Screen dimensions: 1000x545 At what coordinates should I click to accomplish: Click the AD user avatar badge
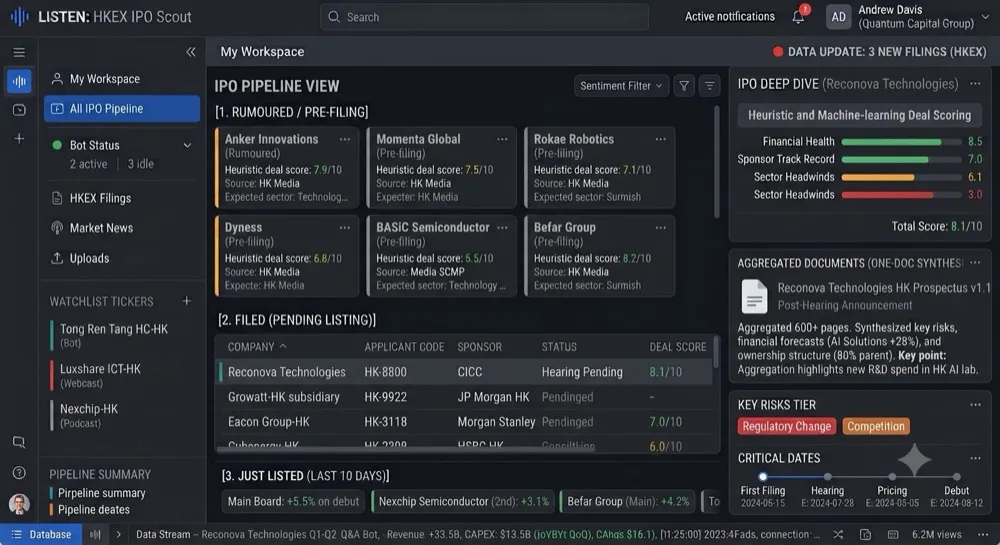pyautogui.click(x=839, y=17)
